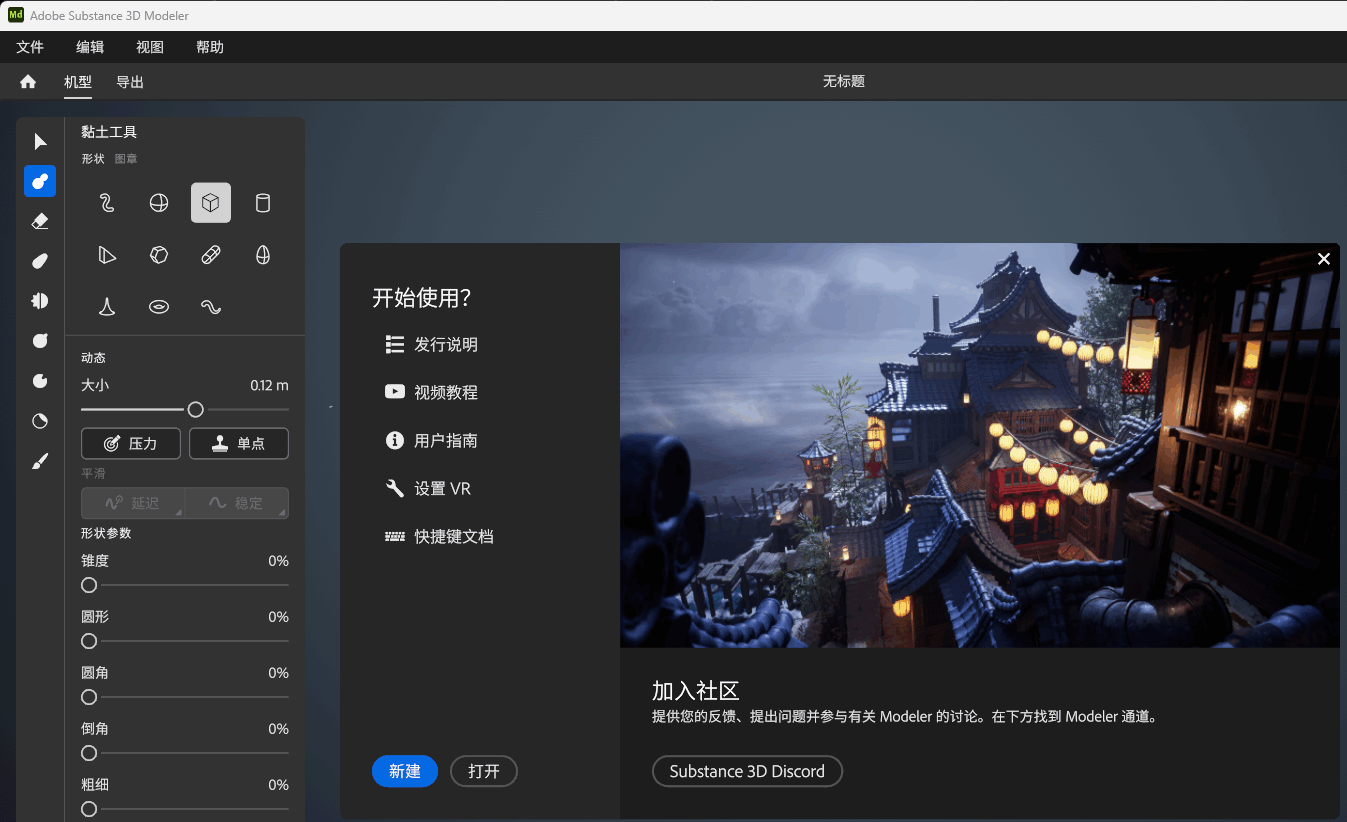This screenshot has height=822, width=1347.
Task: Open 用户指南 user guide
Action: 432,441
